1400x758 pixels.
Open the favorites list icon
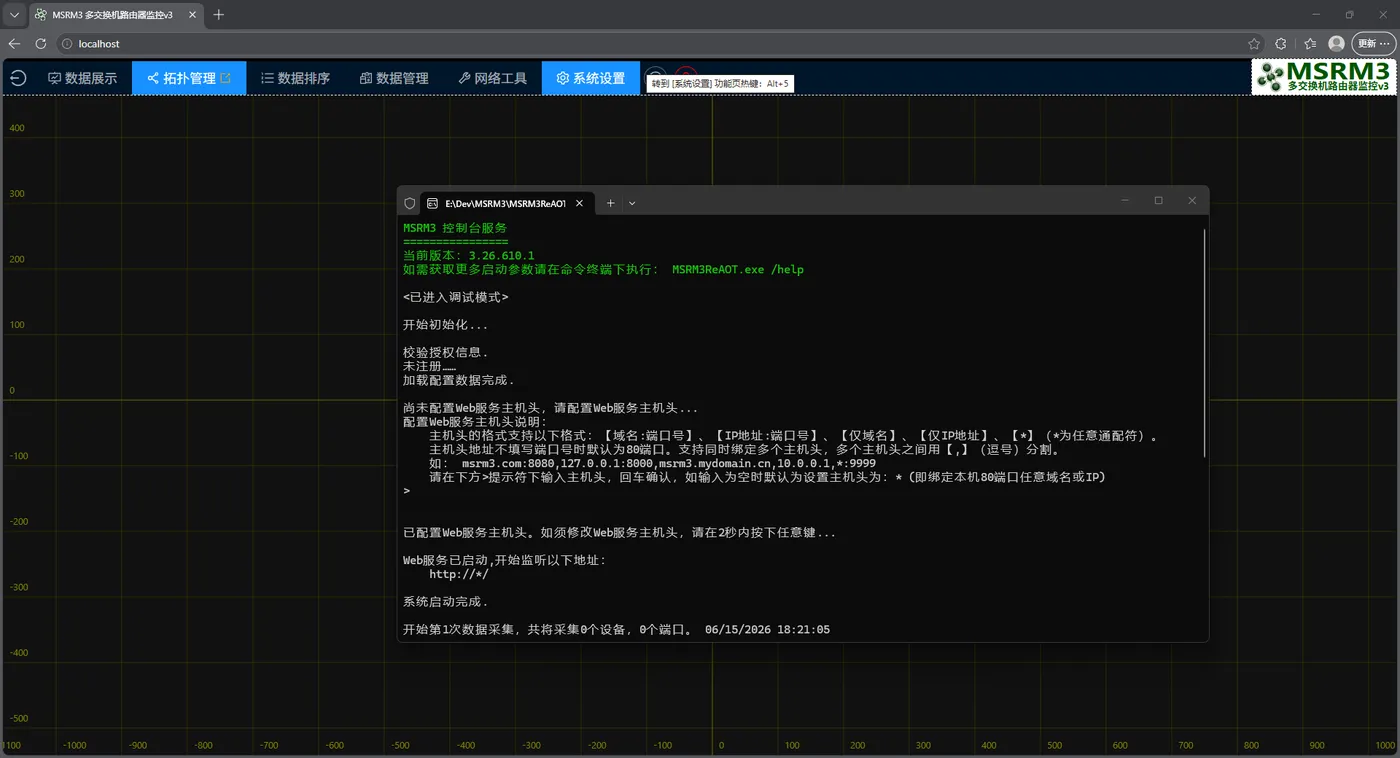click(x=1310, y=44)
